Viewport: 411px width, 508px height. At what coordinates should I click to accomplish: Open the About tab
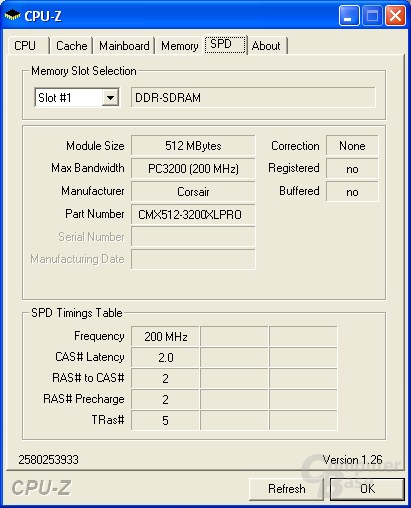pyautogui.click(x=267, y=46)
